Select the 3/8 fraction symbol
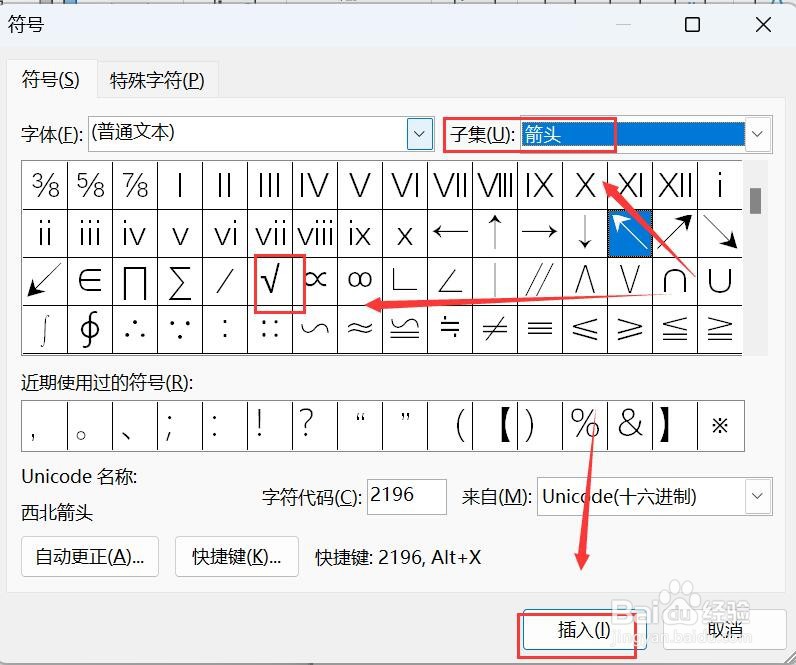 pos(44,185)
